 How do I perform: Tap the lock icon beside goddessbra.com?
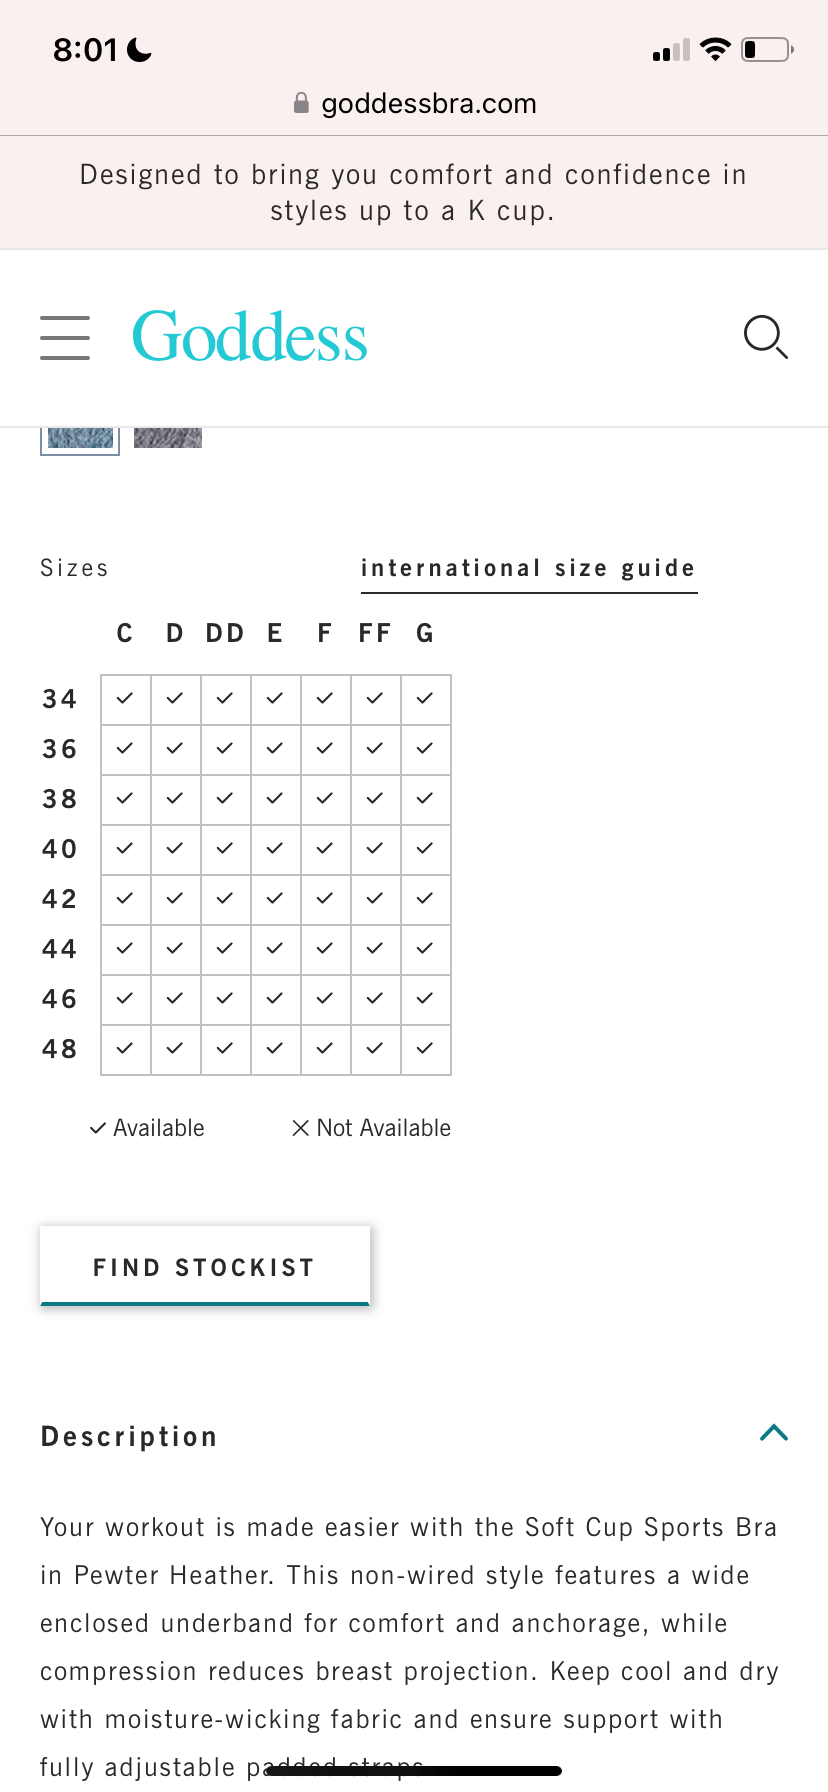[x=301, y=103]
